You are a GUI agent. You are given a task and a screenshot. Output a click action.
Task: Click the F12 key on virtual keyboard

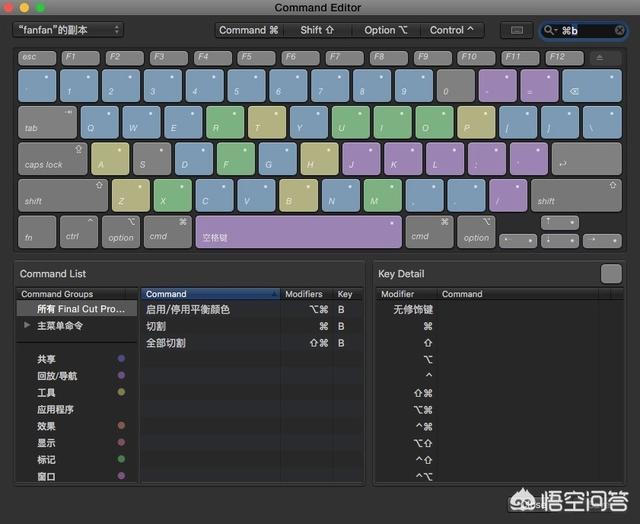(x=564, y=58)
